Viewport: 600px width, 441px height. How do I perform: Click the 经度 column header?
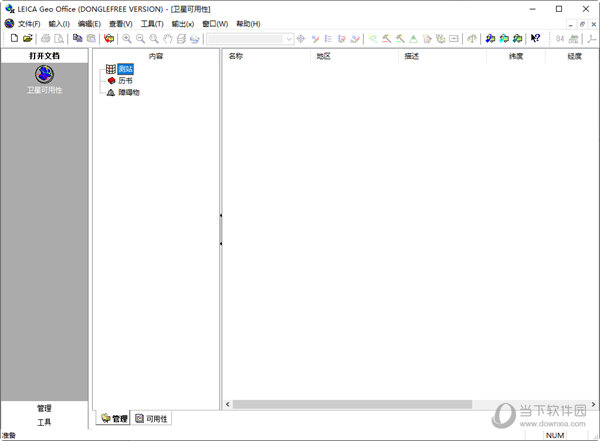[x=573, y=56]
